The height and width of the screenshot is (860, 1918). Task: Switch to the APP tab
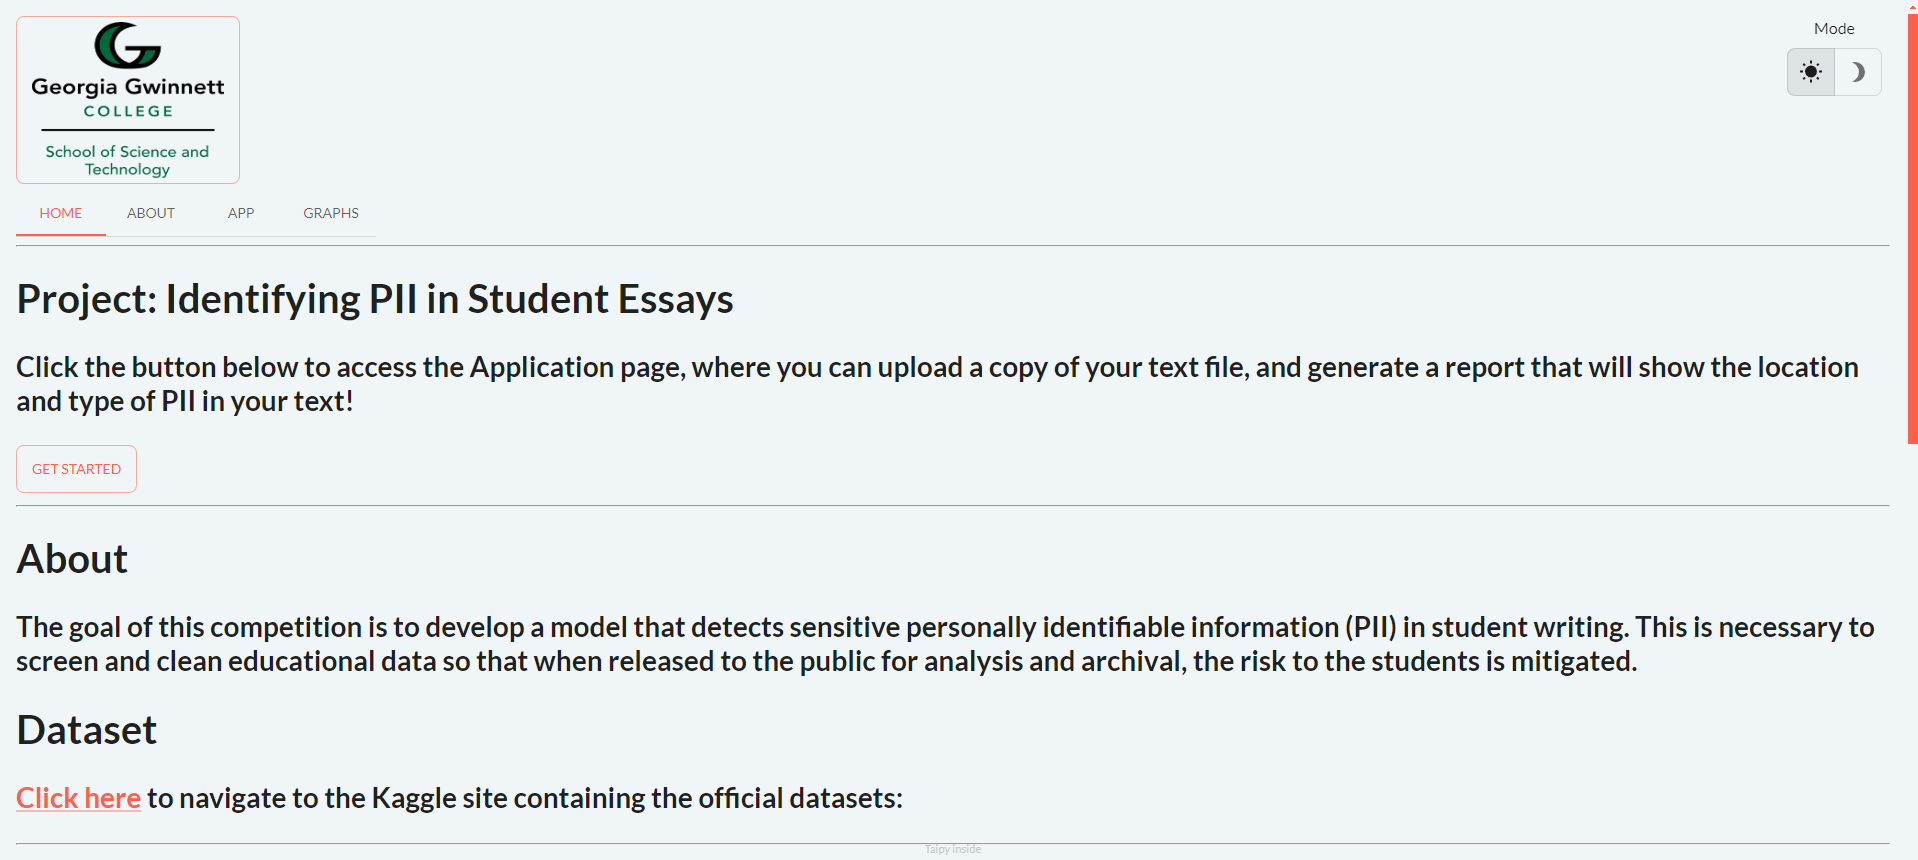[x=241, y=213]
